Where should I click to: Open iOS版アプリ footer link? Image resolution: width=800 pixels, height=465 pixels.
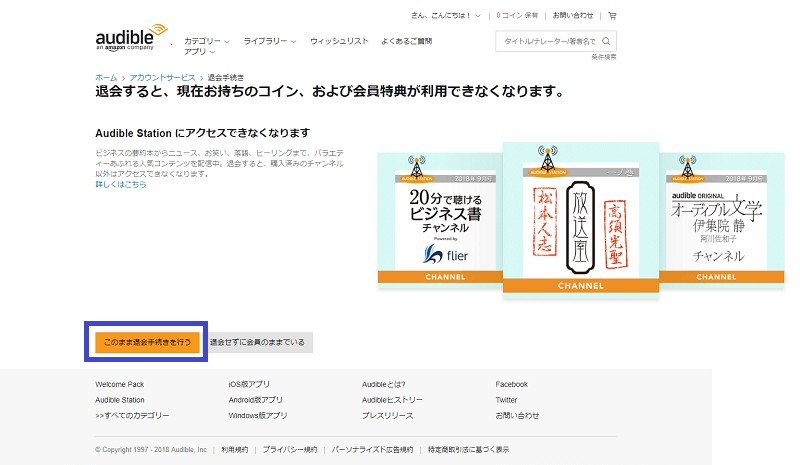pyautogui.click(x=249, y=384)
